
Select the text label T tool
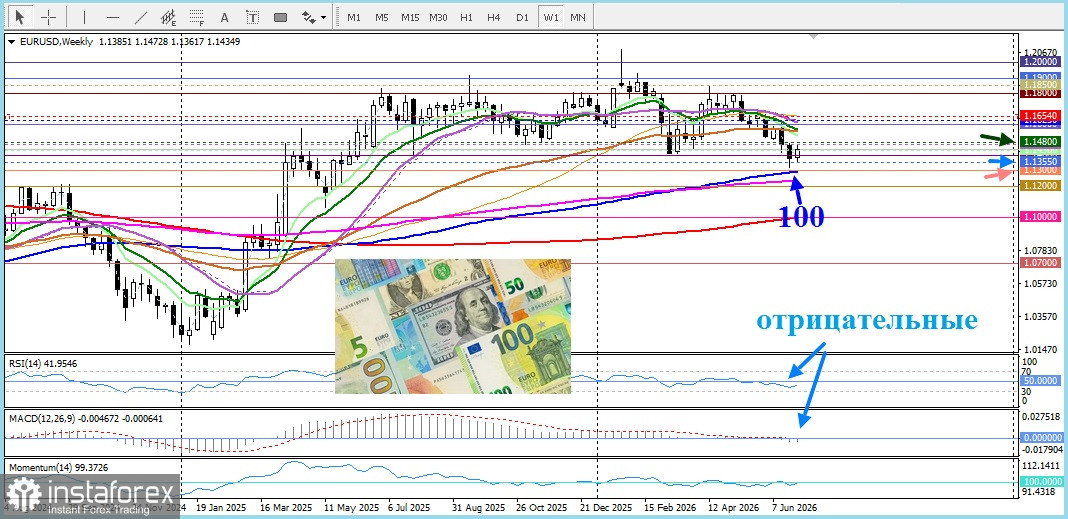252,17
